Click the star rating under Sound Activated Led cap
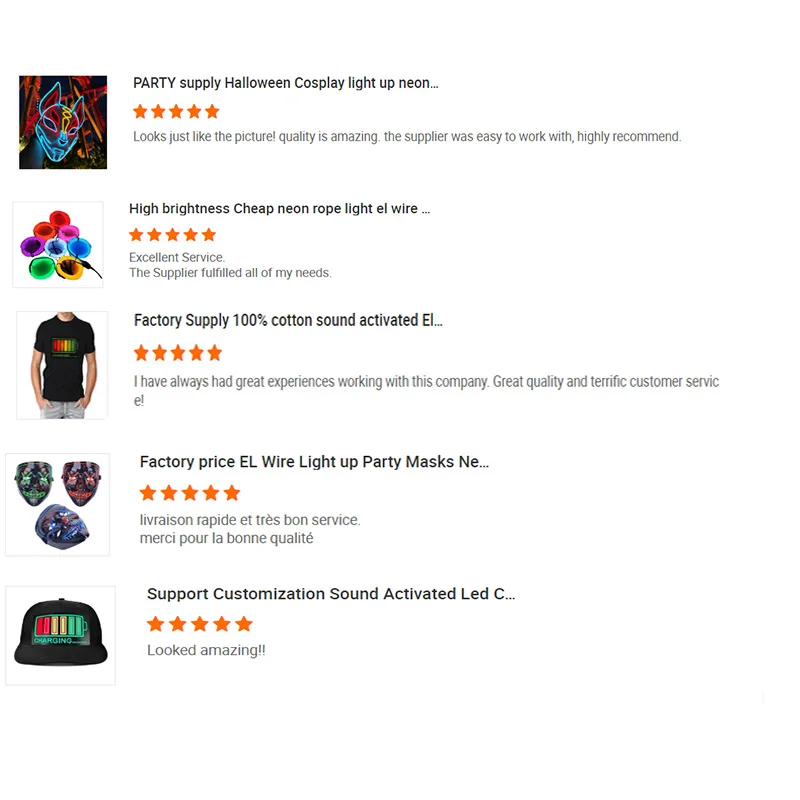 (x=199, y=623)
